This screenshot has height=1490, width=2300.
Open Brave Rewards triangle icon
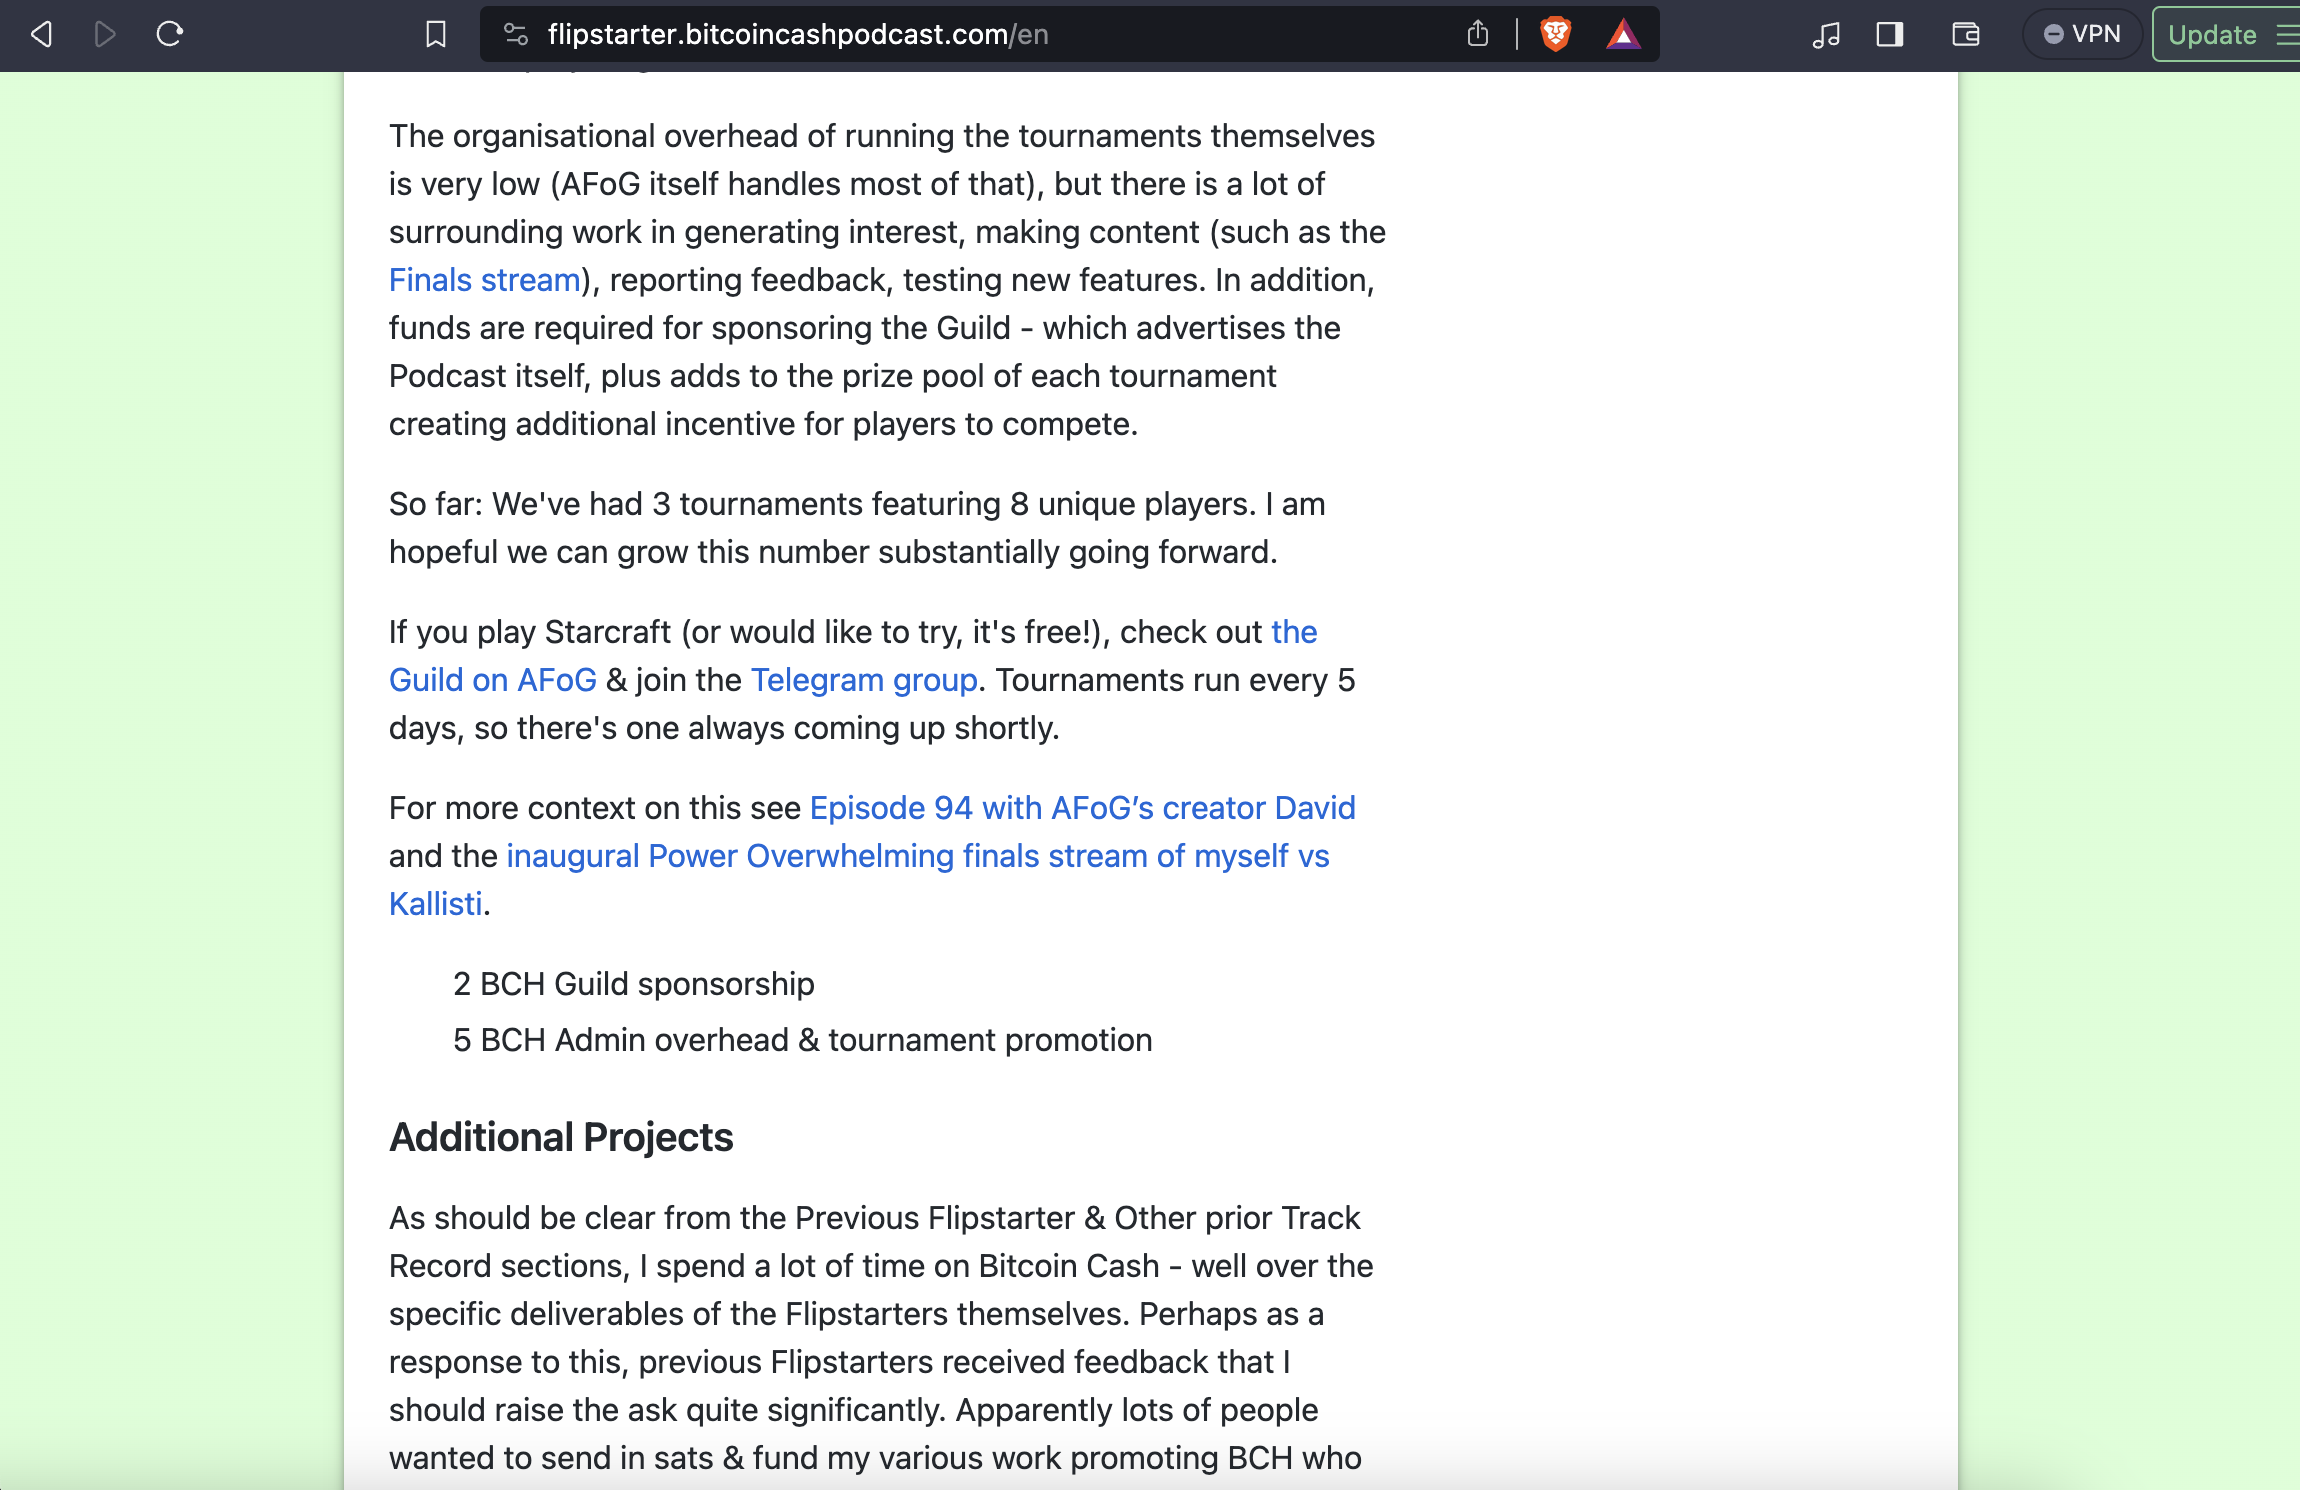point(1623,35)
